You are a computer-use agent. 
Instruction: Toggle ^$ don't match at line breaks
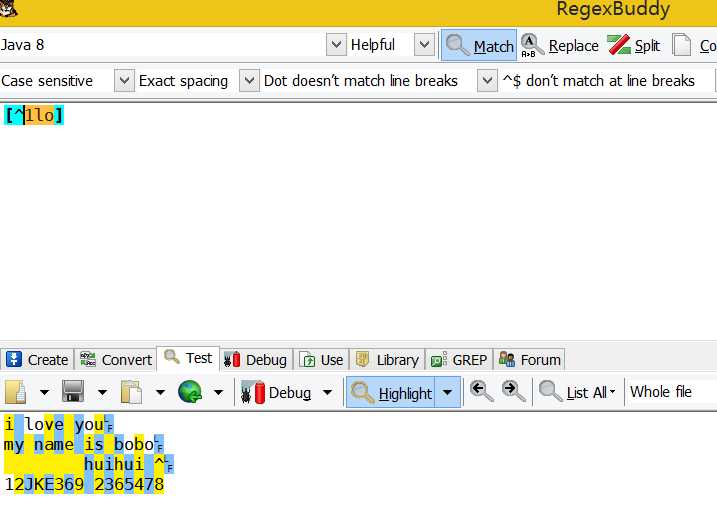click(x=599, y=81)
